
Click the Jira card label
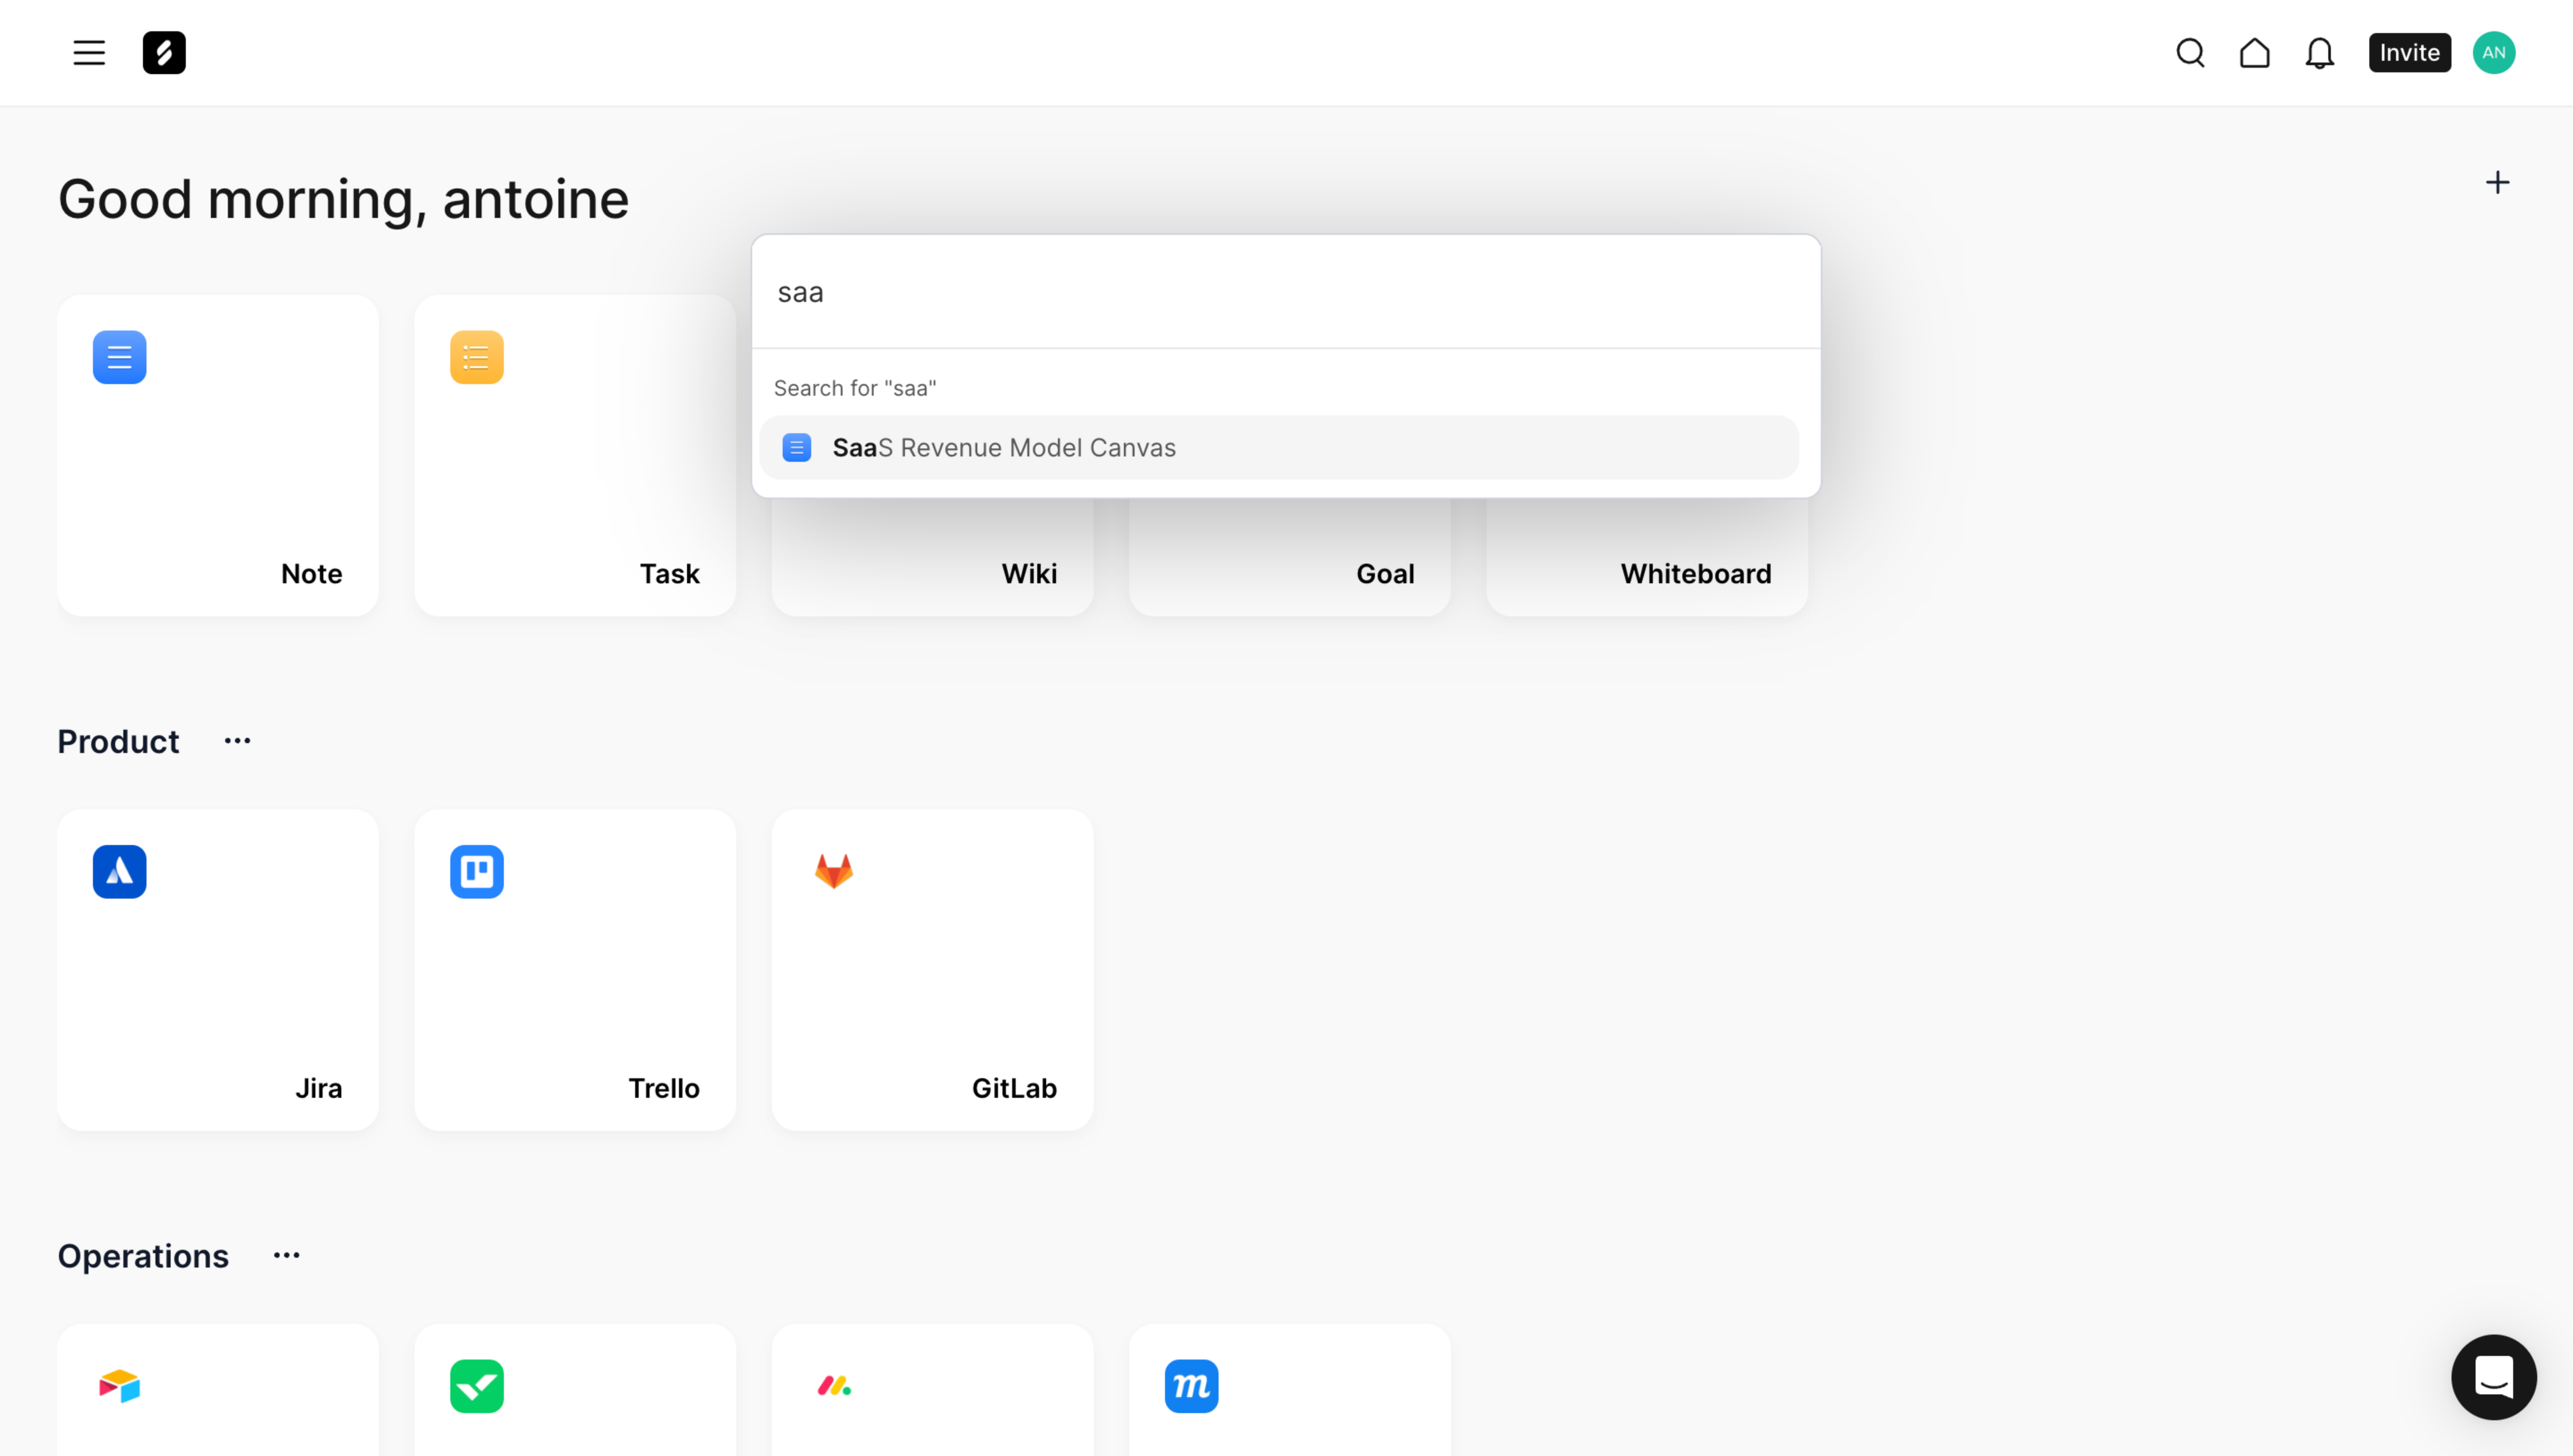[x=319, y=1089]
